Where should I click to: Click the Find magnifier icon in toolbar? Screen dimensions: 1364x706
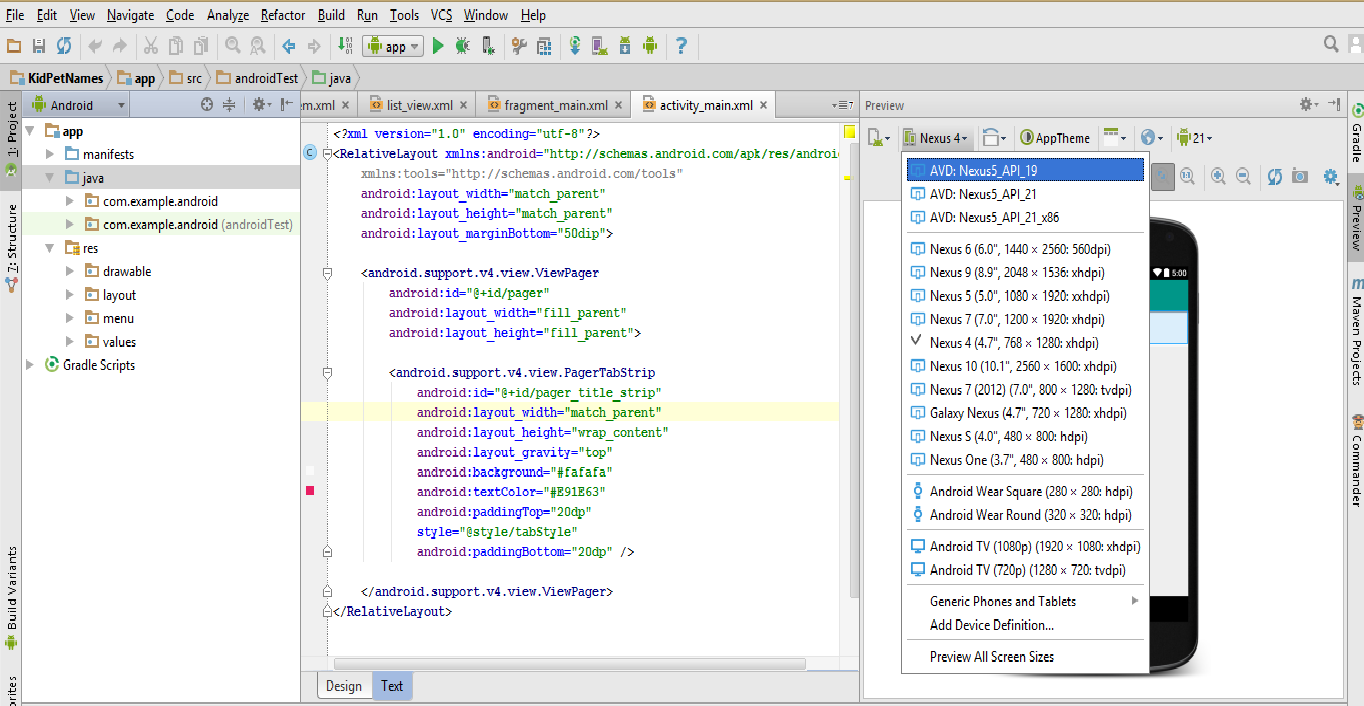tap(233, 46)
